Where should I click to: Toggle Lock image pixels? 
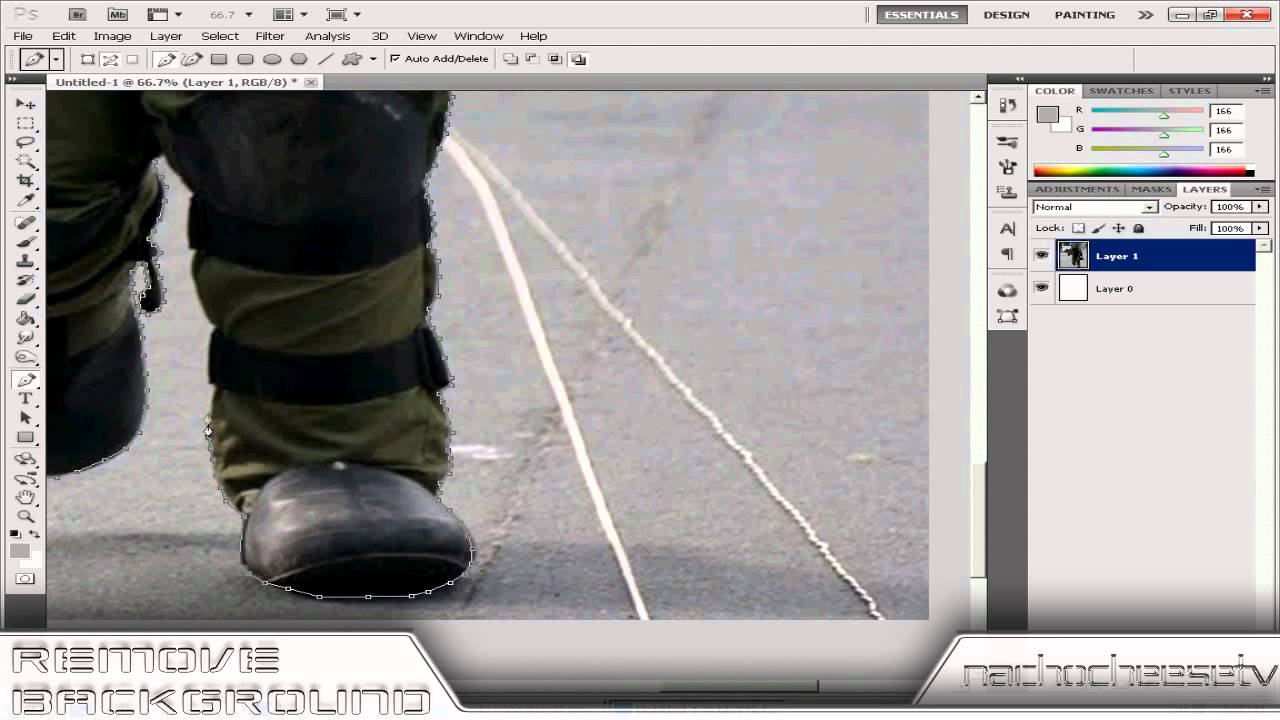(x=1098, y=229)
